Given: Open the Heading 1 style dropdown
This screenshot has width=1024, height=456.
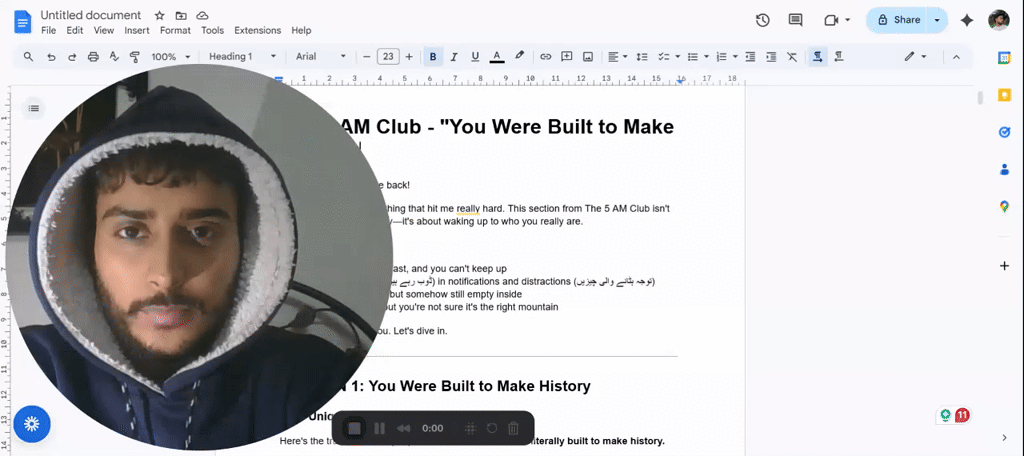Looking at the screenshot, I should [x=242, y=57].
